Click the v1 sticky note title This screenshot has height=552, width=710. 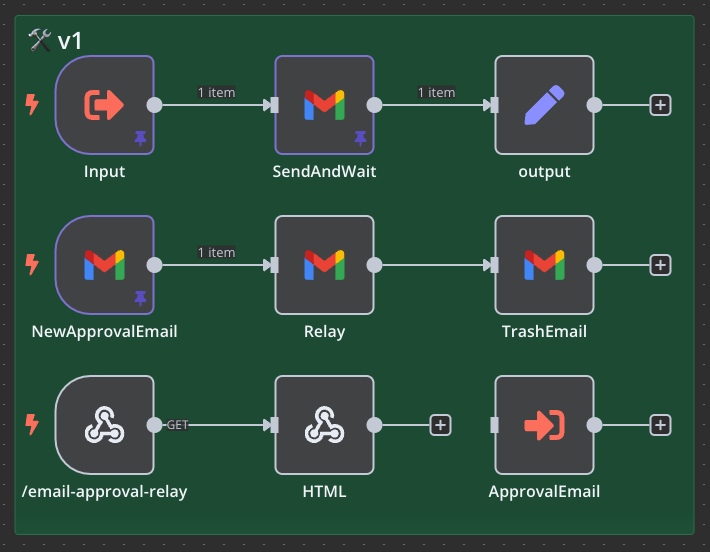pos(69,41)
